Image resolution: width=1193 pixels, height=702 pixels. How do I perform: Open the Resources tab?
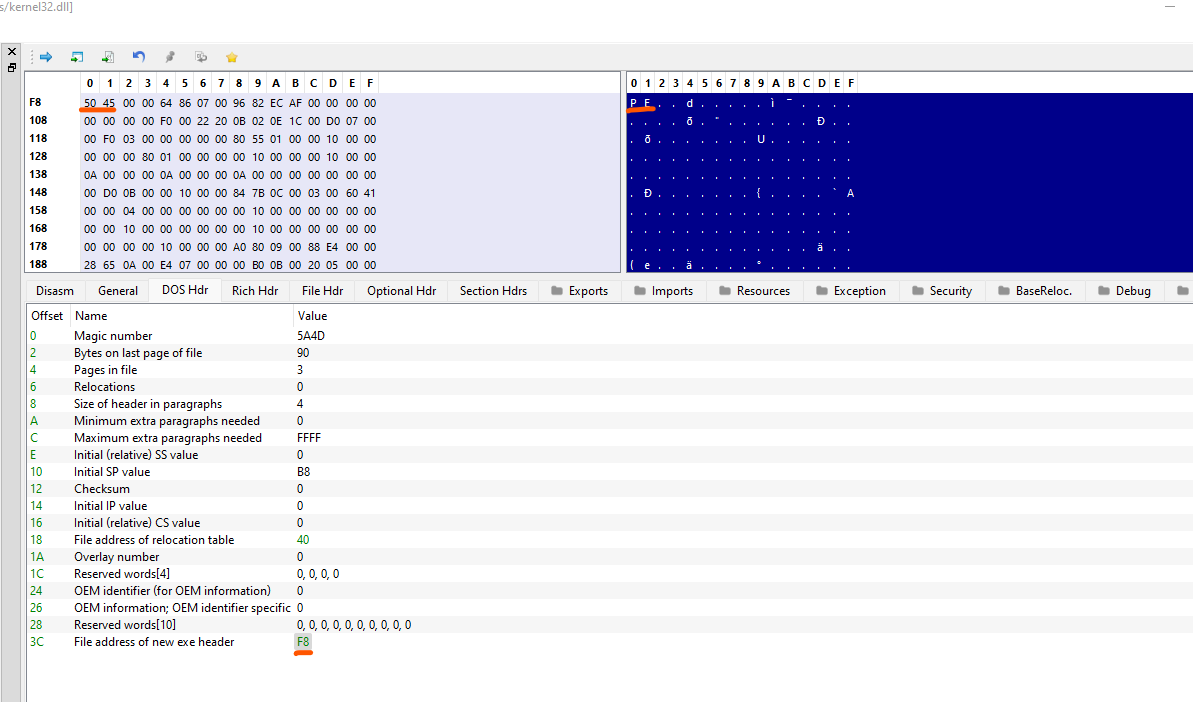(x=755, y=291)
